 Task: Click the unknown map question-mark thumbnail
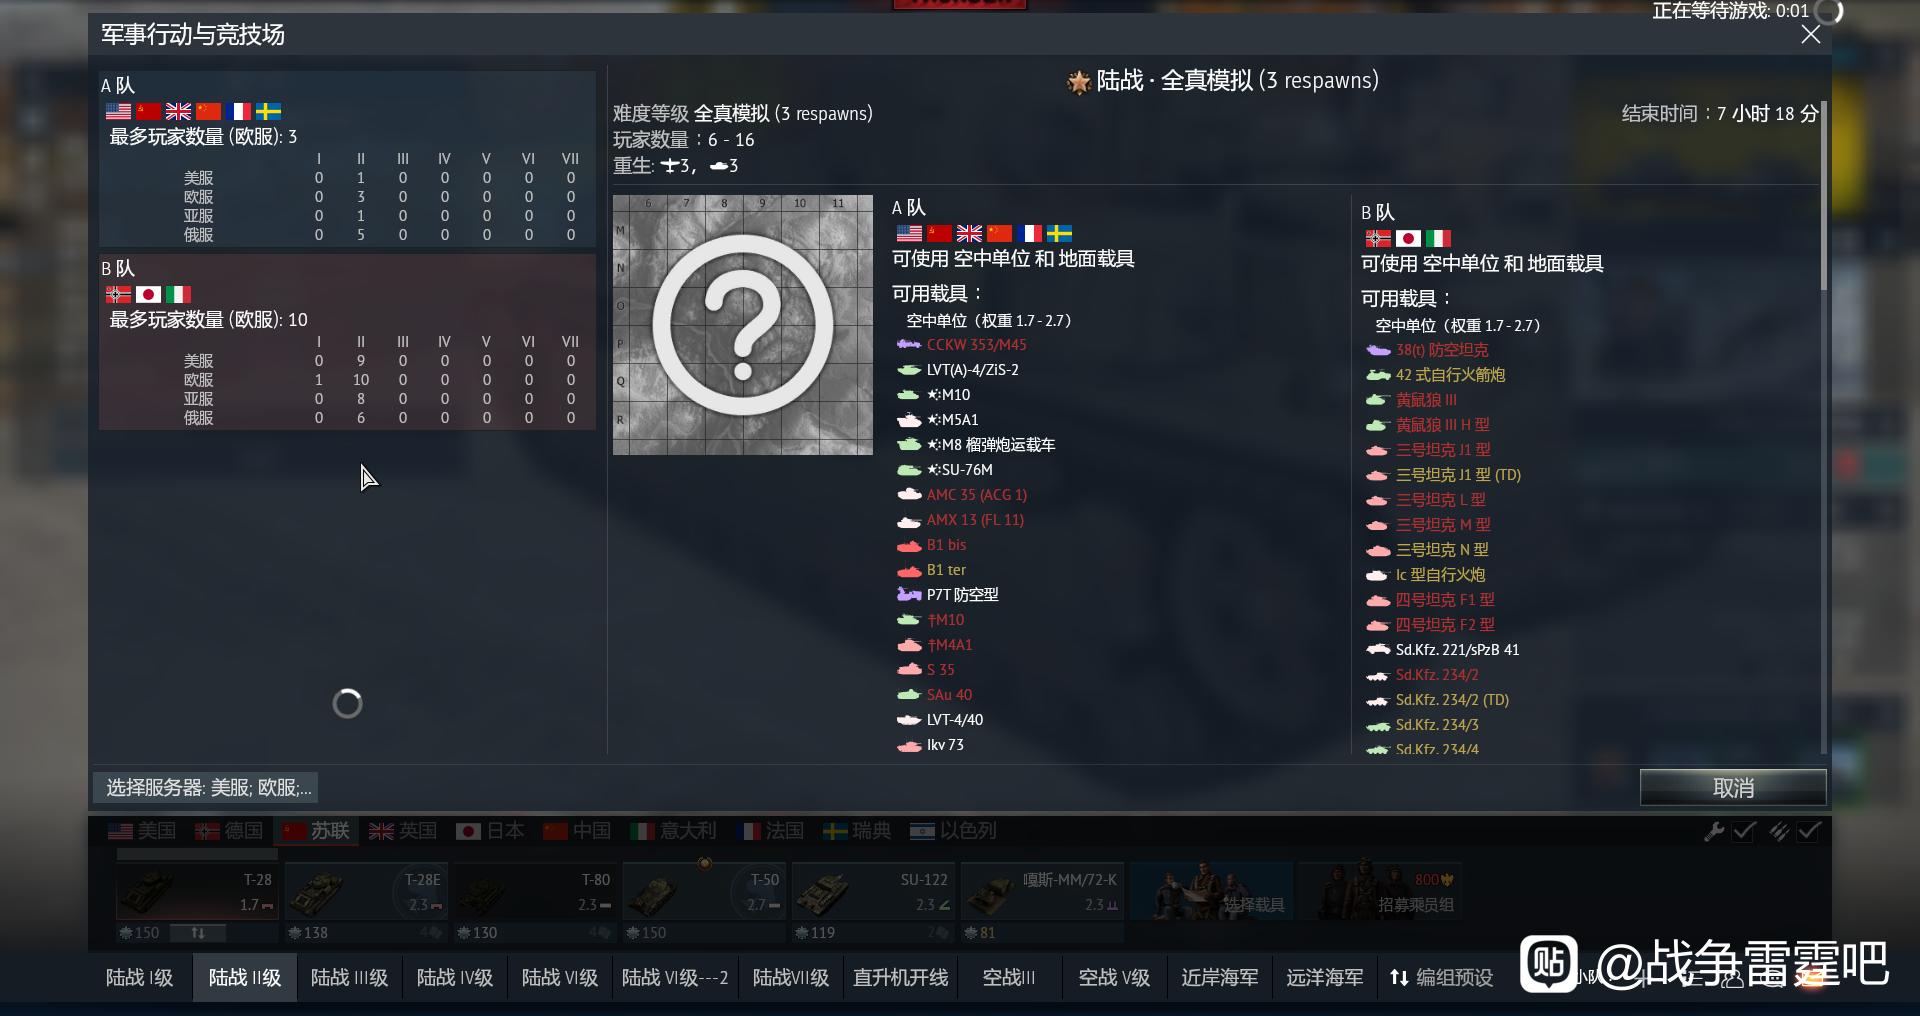[743, 325]
